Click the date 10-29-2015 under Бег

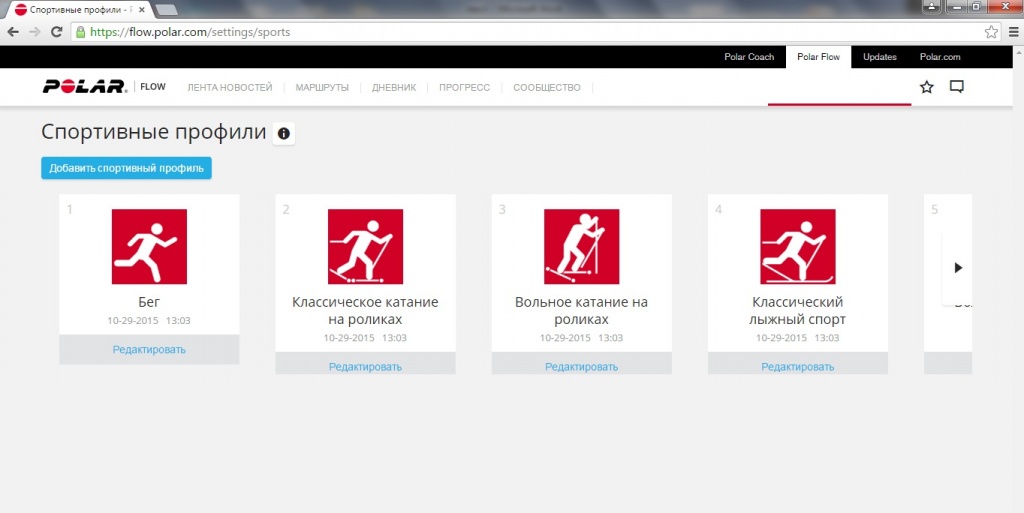133,320
